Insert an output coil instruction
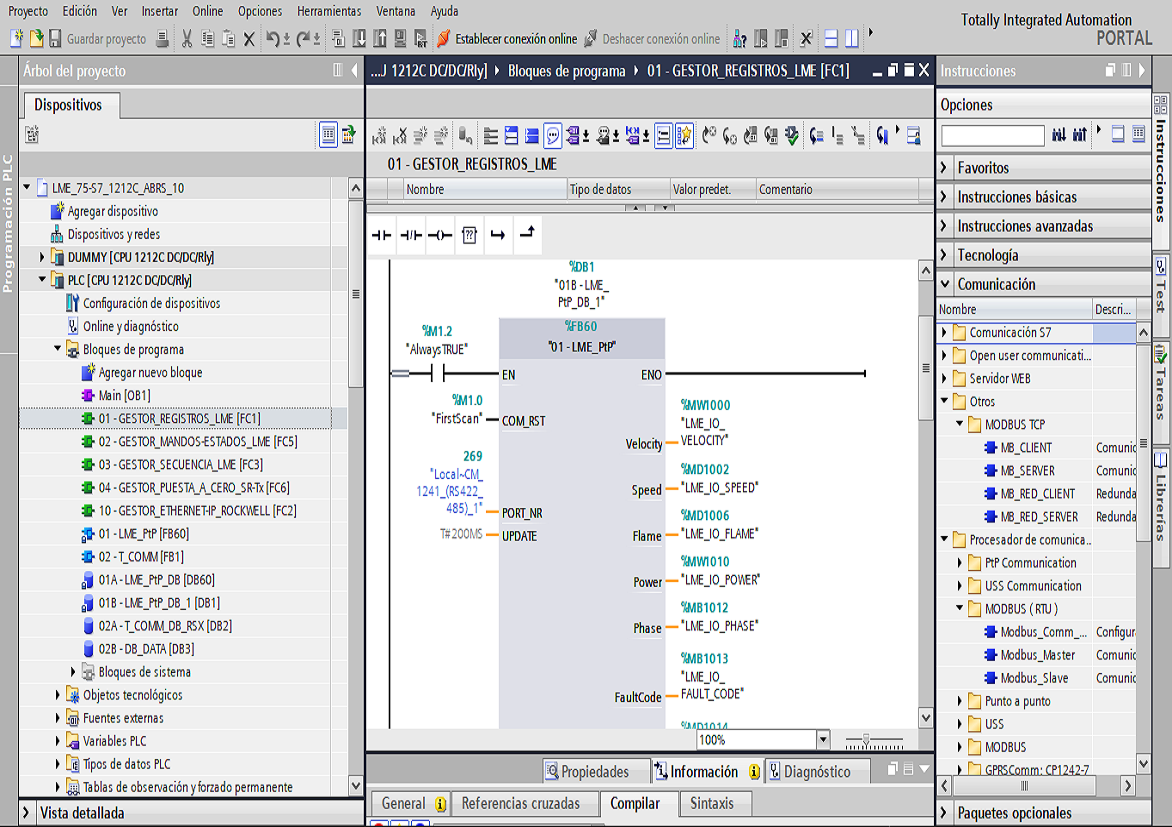The width and height of the screenshot is (1172, 827). click(x=439, y=236)
